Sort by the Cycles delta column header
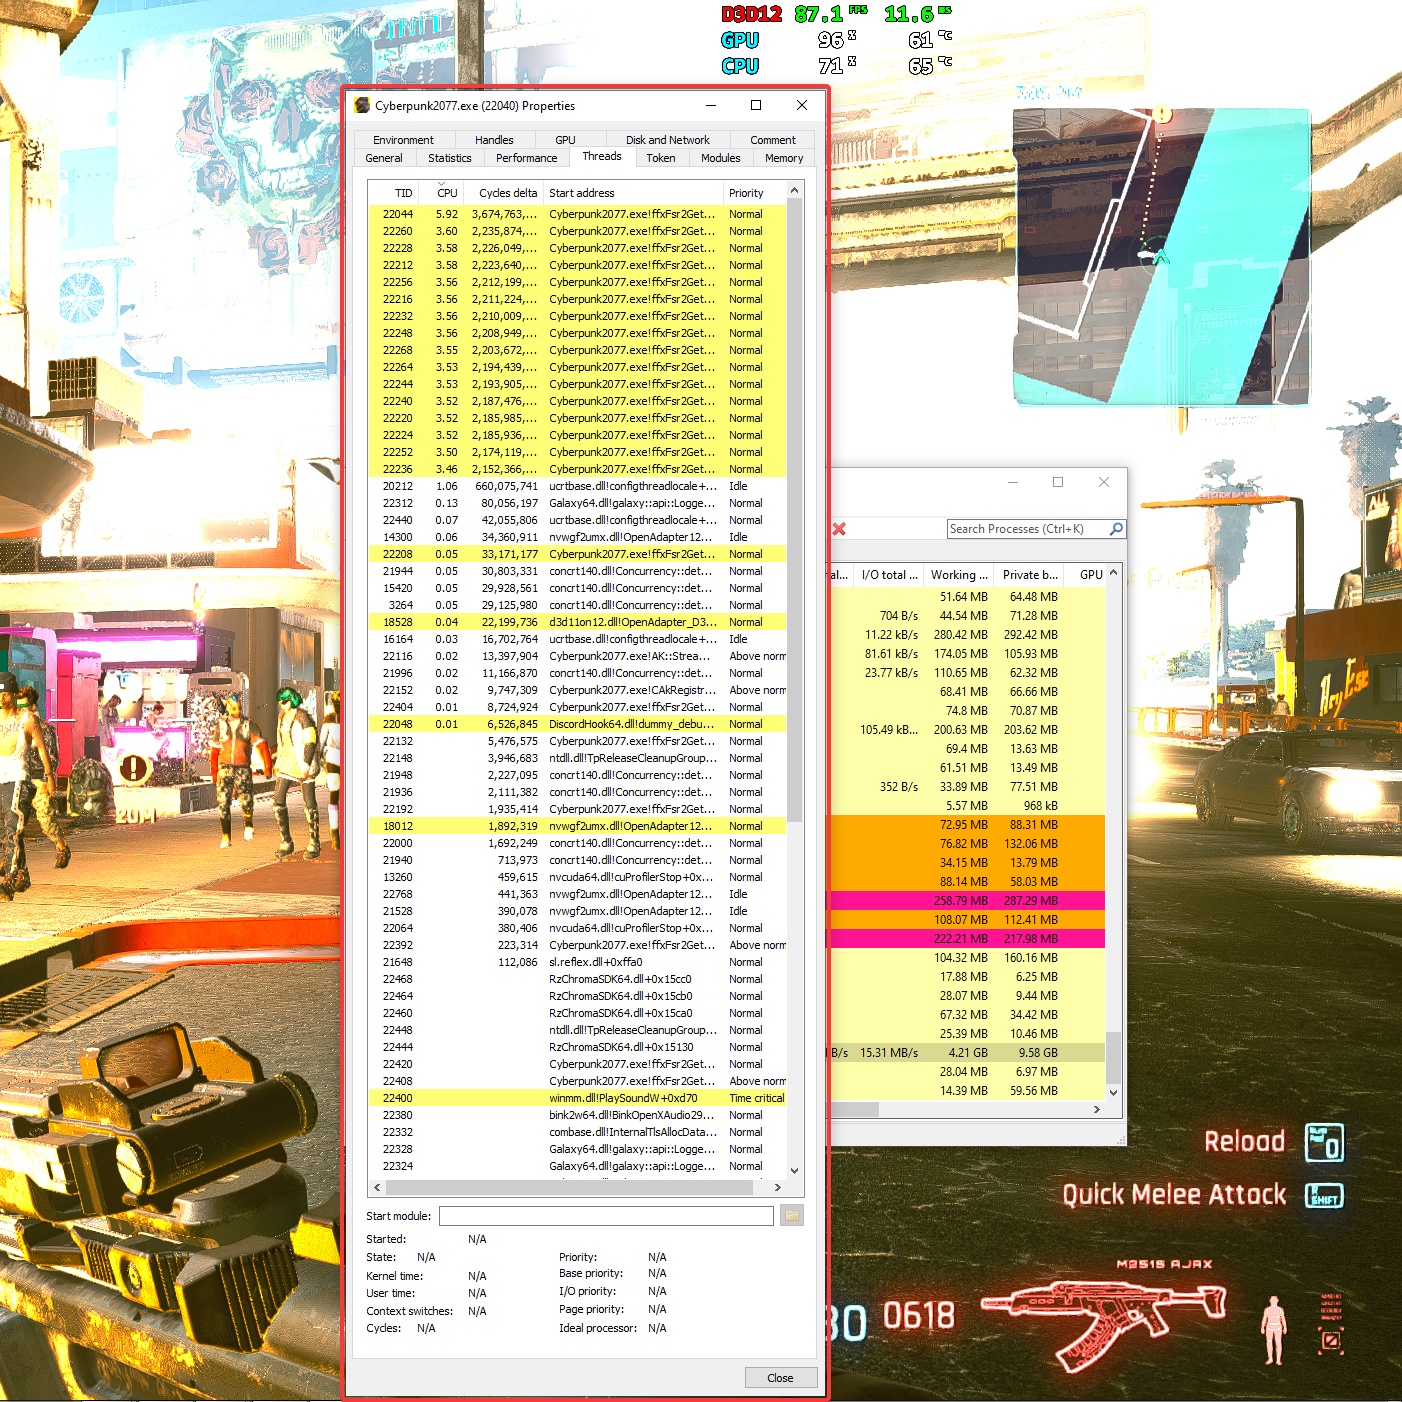Viewport: 1402px width, 1402px height. click(x=507, y=193)
